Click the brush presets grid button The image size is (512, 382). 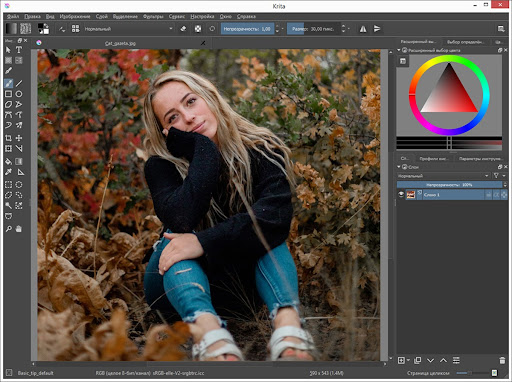[x=76, y=29]
